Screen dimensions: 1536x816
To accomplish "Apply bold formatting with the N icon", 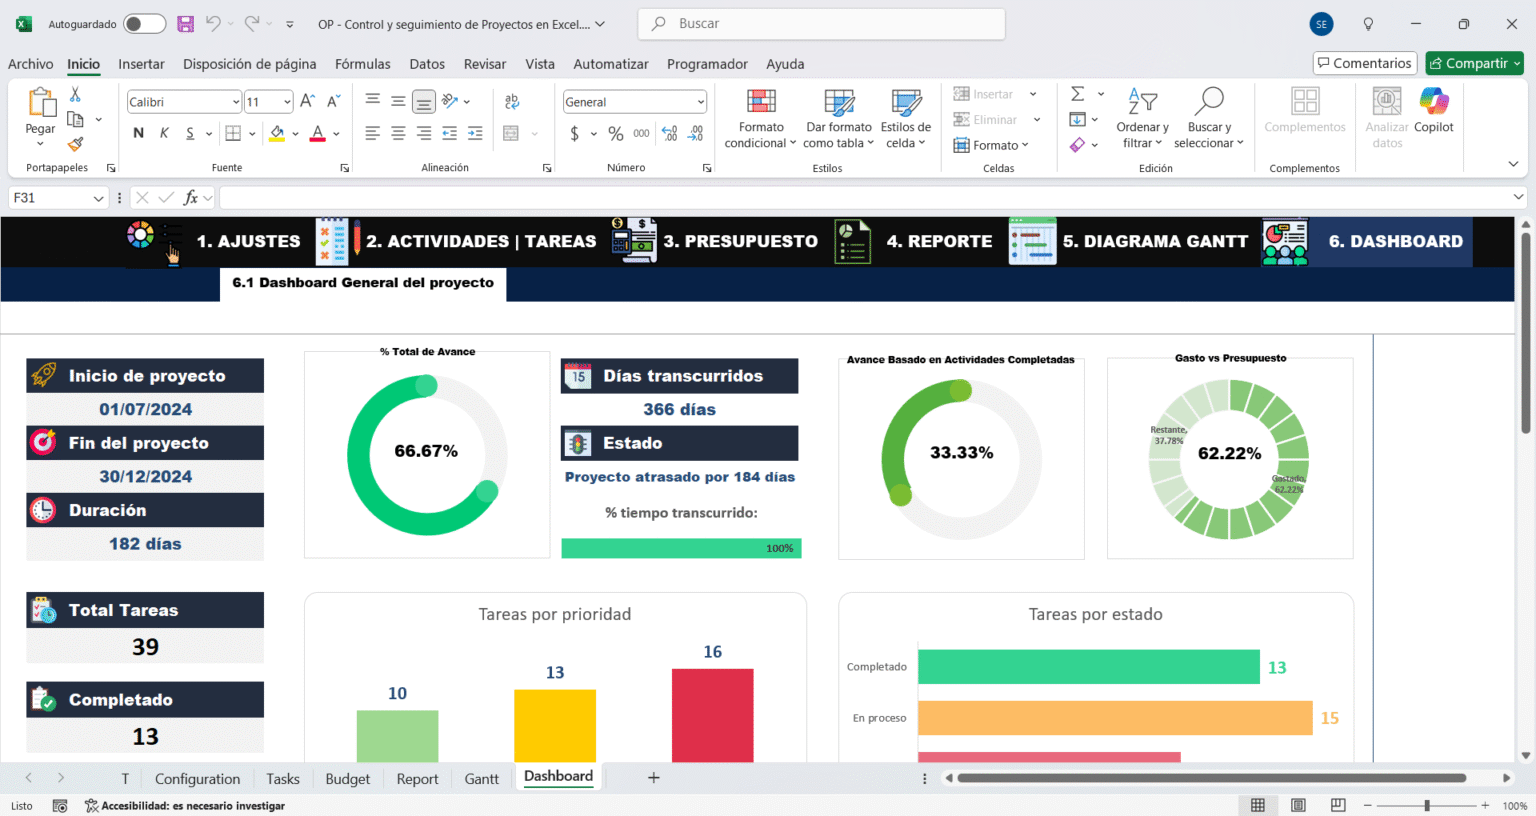I will coord(138,132).
